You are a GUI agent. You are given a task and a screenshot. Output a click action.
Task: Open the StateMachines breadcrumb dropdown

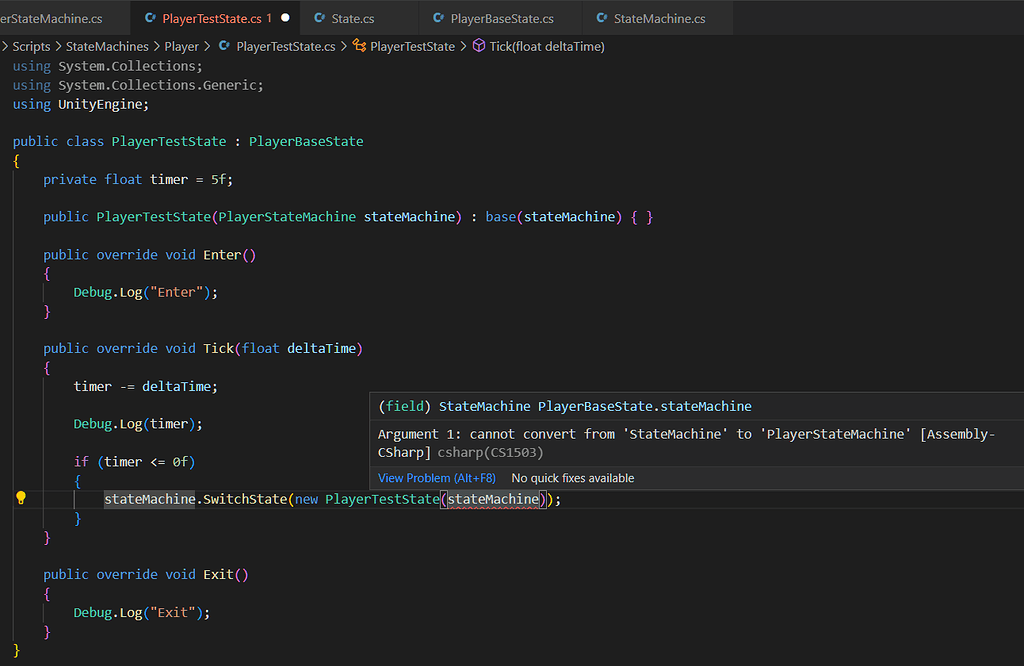click(x=107, y=45)
